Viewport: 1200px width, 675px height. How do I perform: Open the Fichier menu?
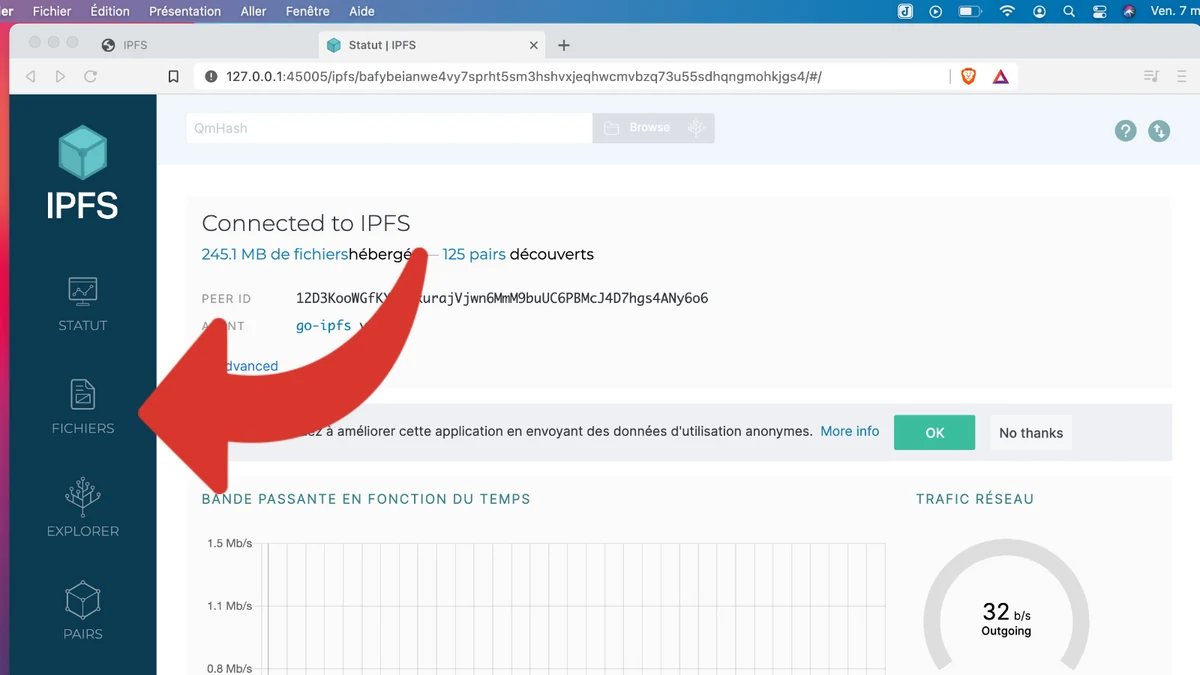point(52,11)
